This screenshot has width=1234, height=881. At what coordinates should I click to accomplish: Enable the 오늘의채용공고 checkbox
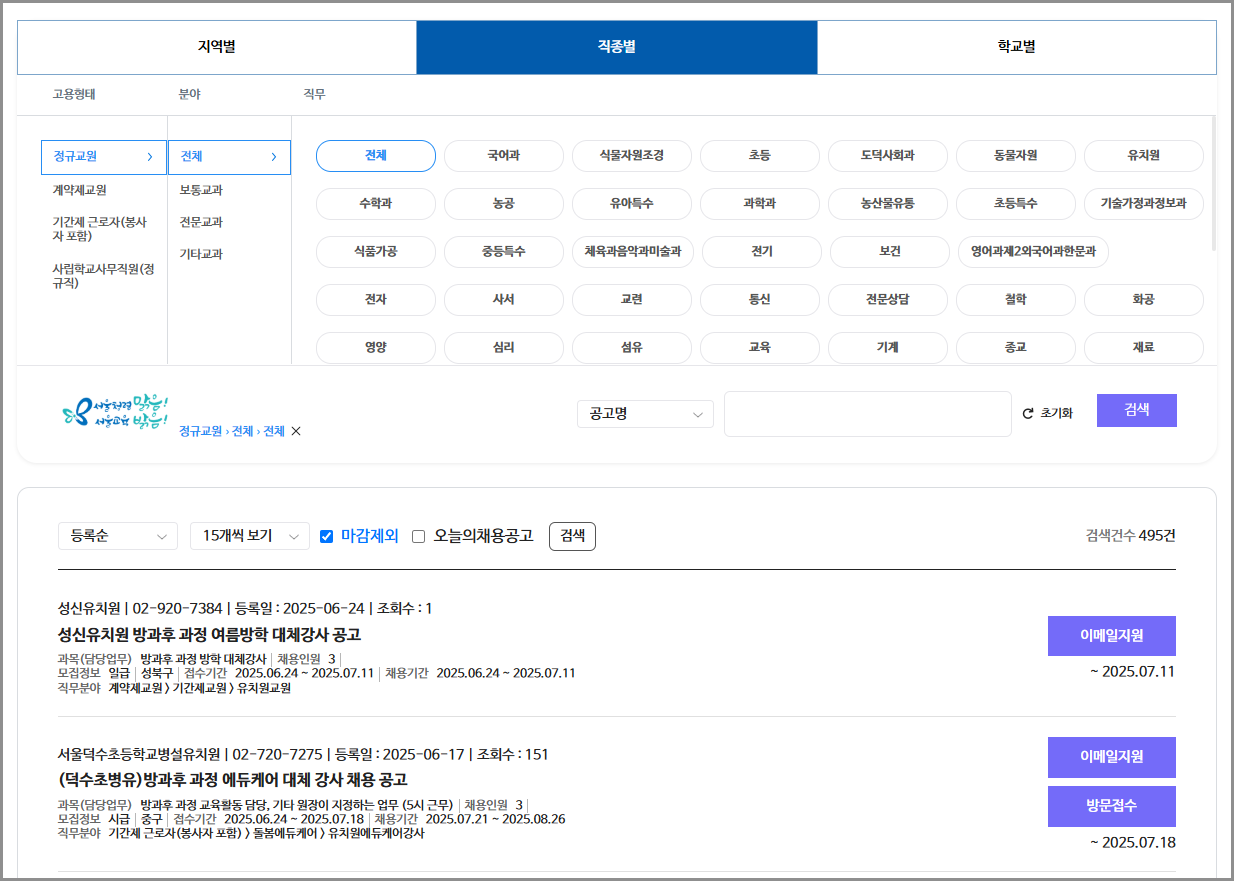(x=418, y=536)
